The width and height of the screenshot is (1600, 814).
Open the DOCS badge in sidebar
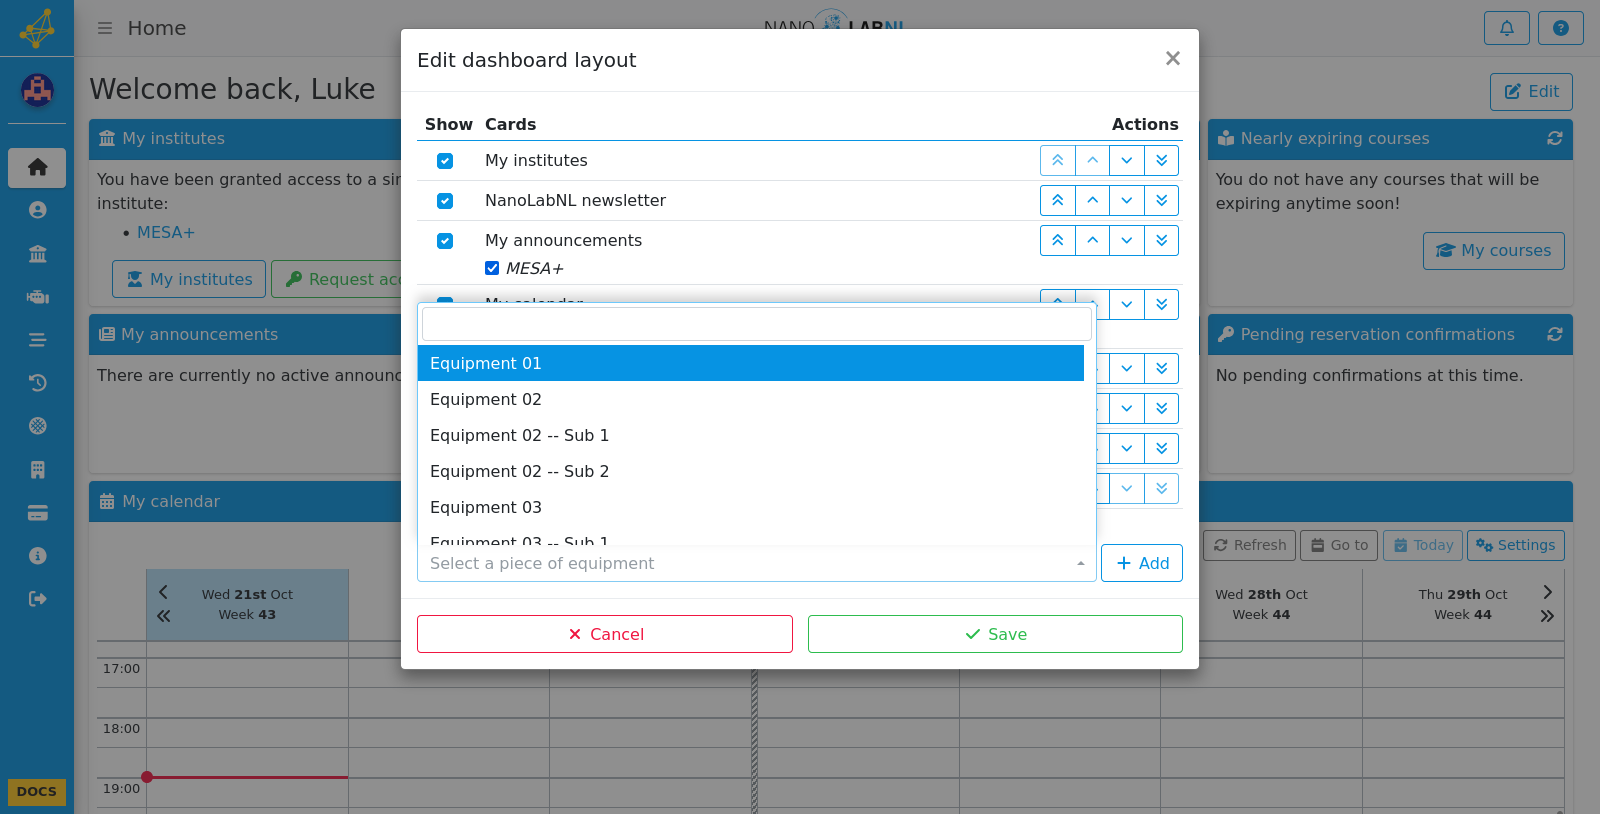[37, 792]
